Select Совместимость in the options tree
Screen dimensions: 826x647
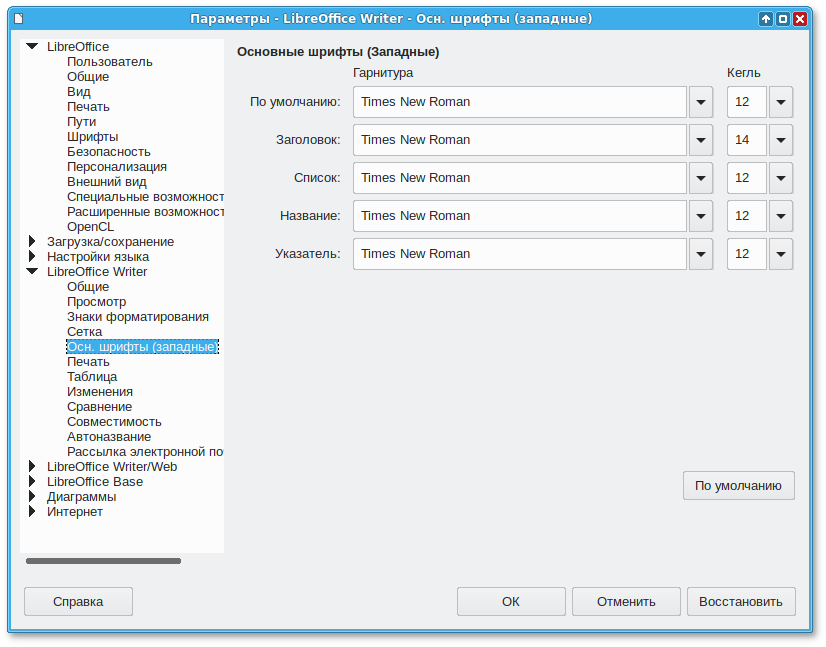(114, 422)
